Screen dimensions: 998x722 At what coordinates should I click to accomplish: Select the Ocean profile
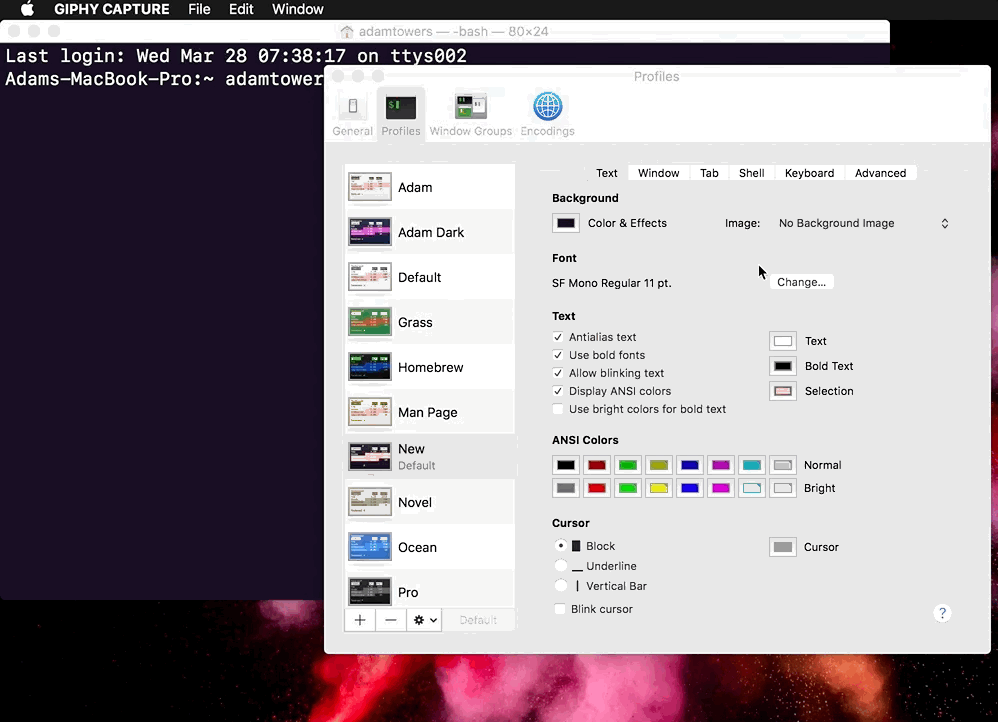click(x=430, y=548)
